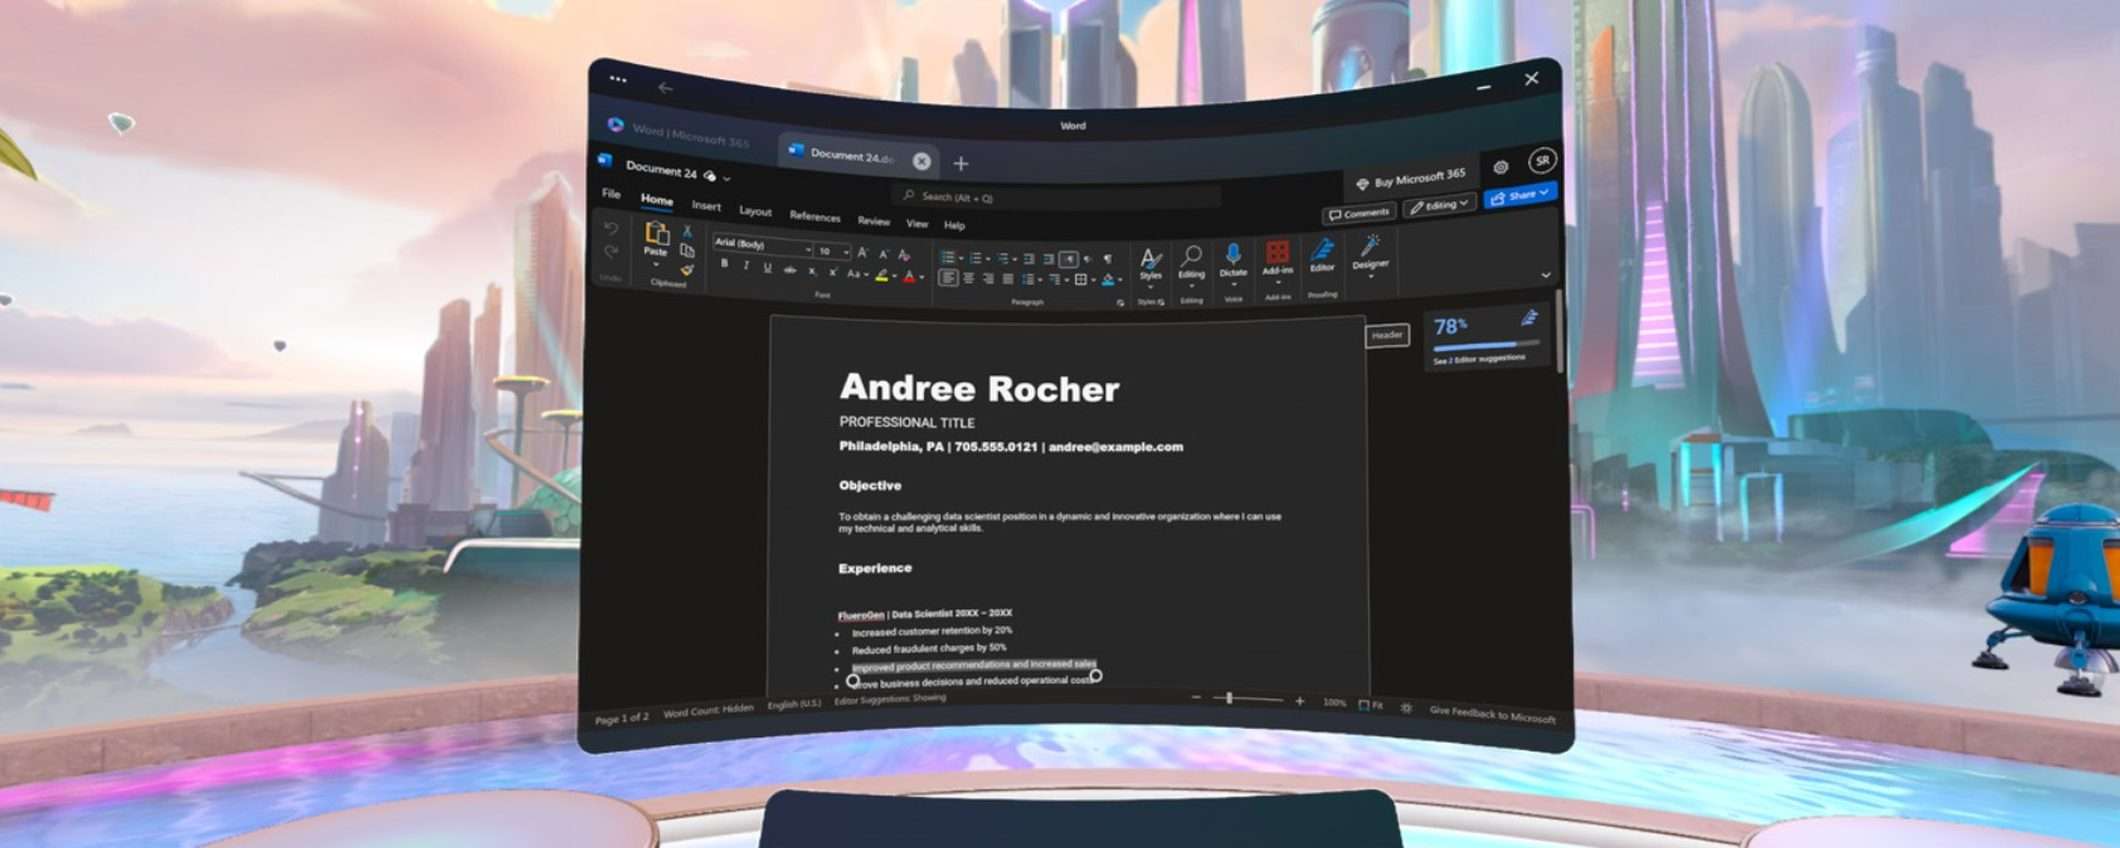
Task: Start voice input with Dictate
Action: pos(1233,257)
